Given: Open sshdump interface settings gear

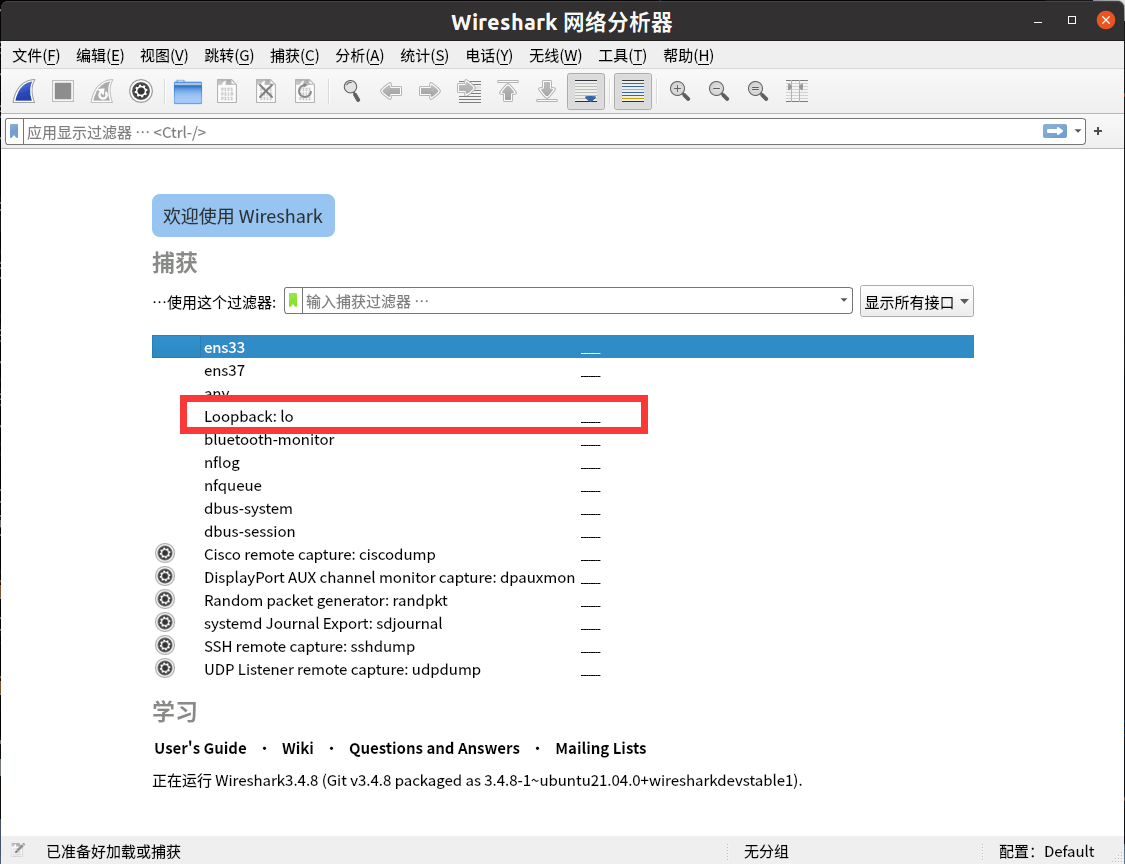Looking at the screenshot, I should [x=165, y=645].
